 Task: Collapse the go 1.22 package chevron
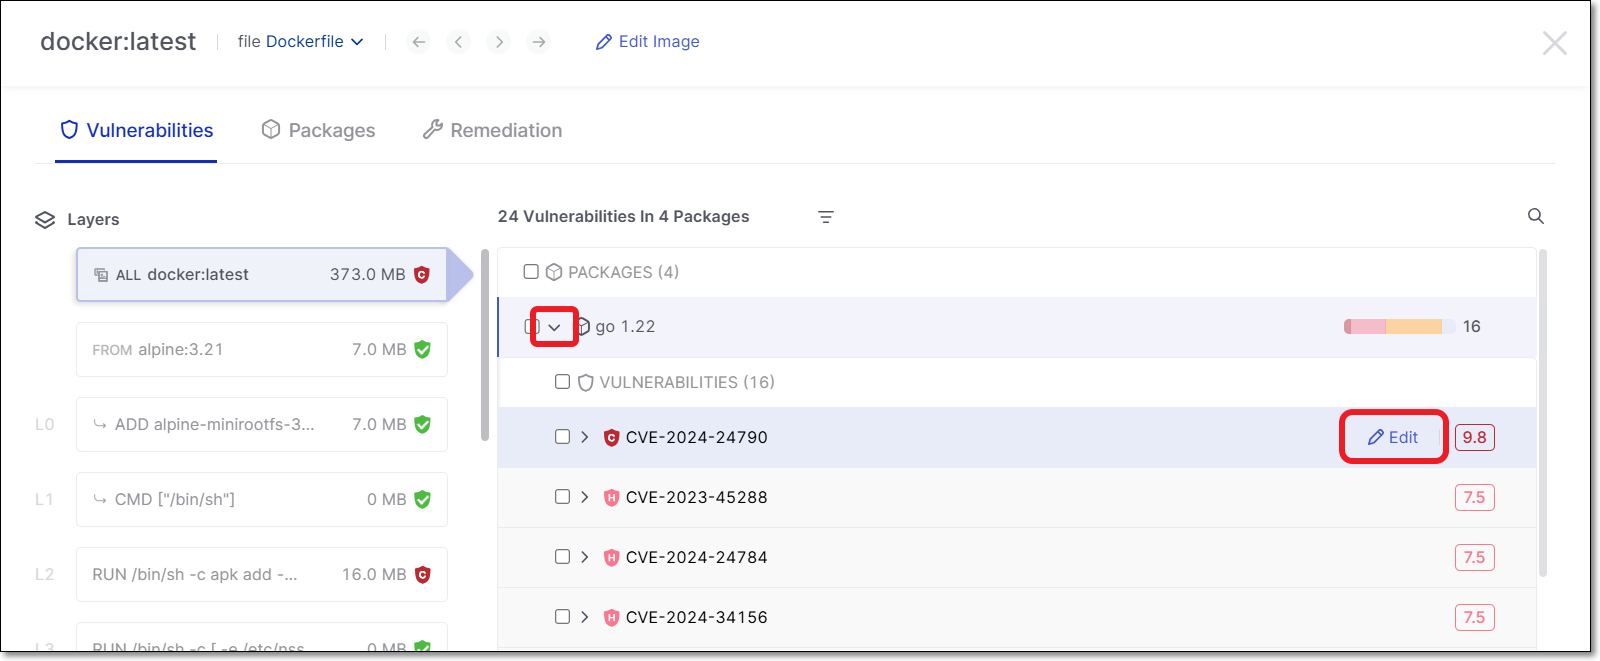(x=554, y=327)
